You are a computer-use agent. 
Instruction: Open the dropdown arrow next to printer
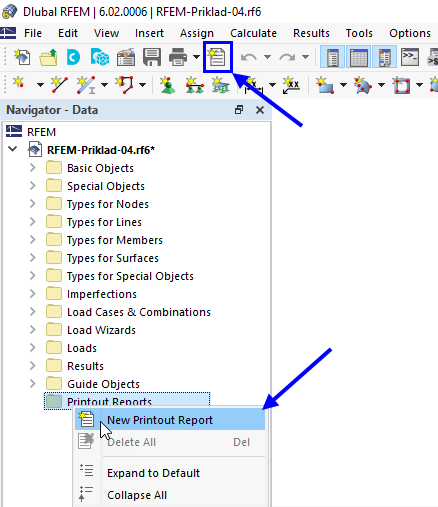(x=196, y=57)
